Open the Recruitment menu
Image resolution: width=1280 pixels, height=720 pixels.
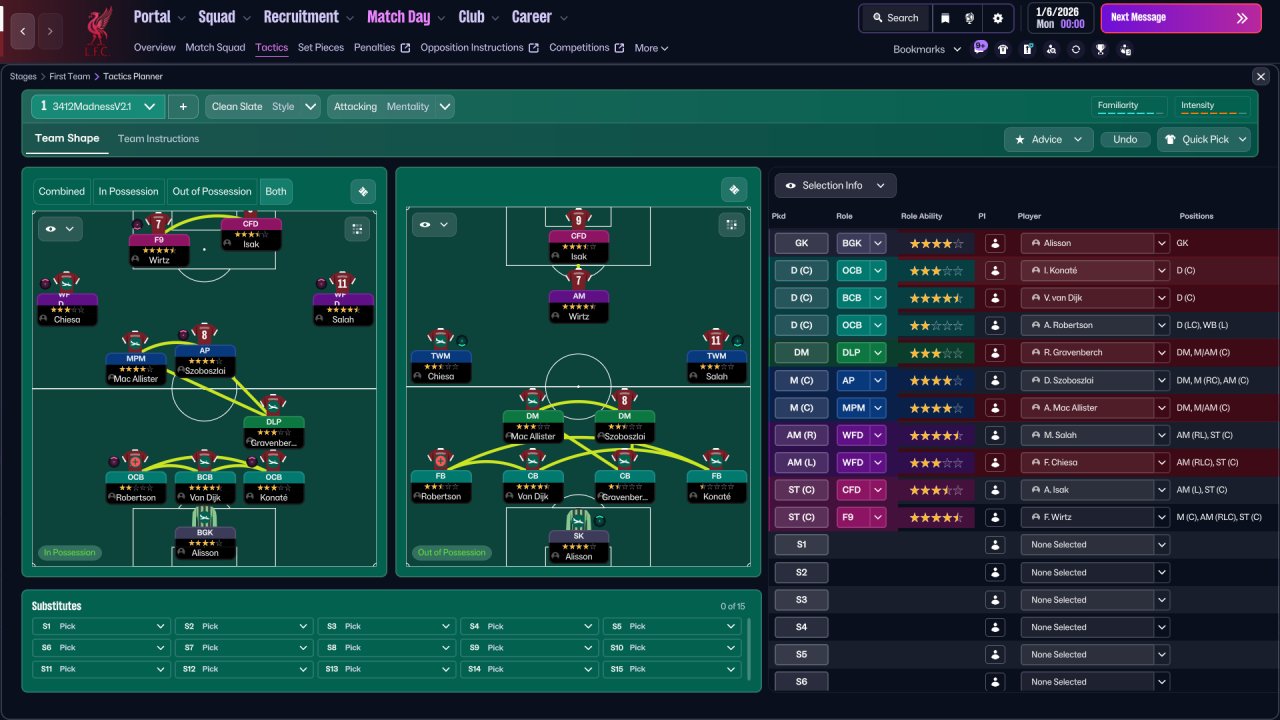[x=309, y=17]
